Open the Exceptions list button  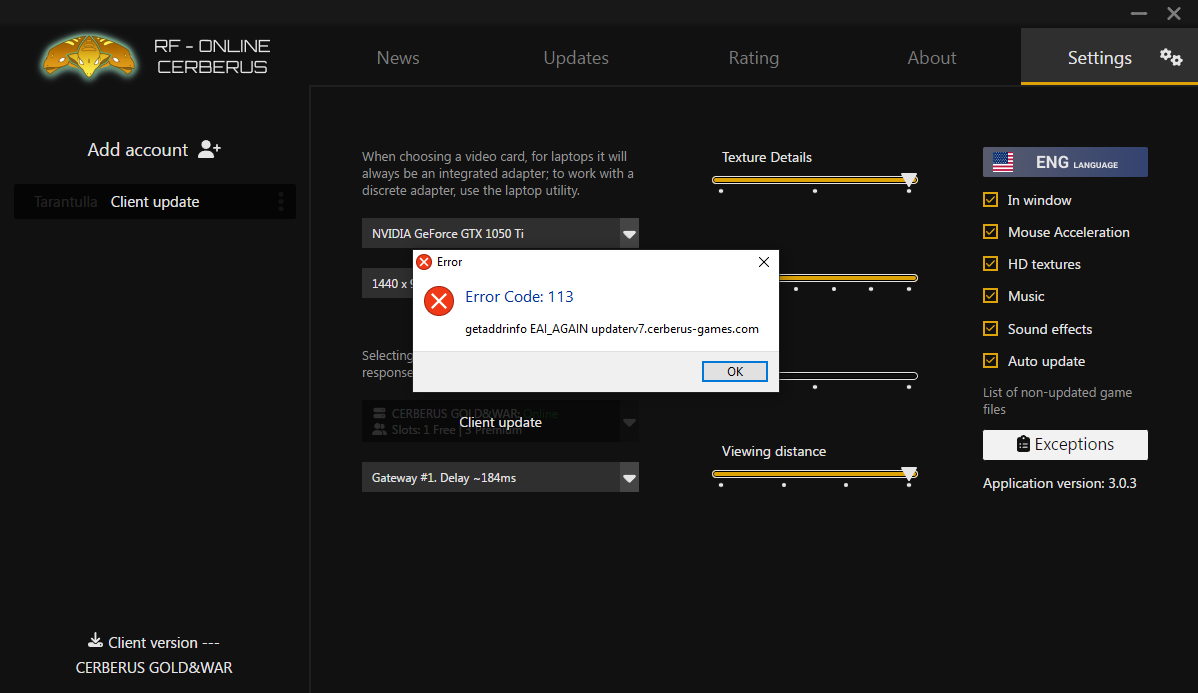coord(1065,445)
